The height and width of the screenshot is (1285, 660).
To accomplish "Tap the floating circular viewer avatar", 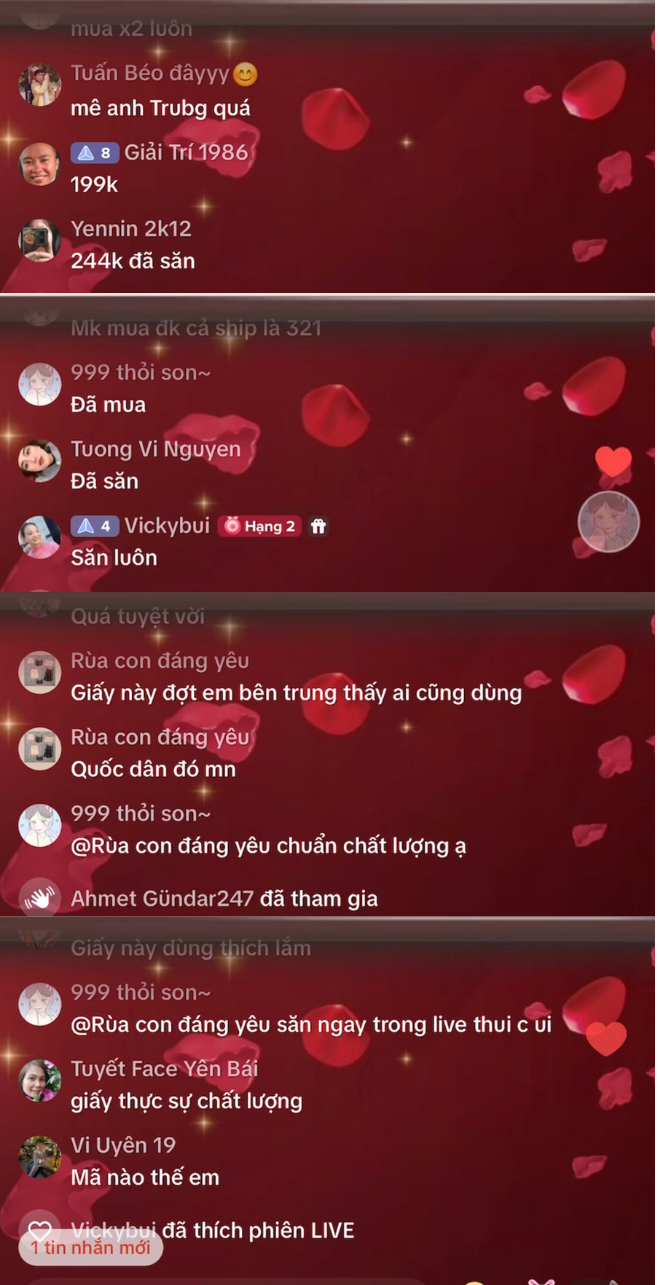I will (609, 521).
